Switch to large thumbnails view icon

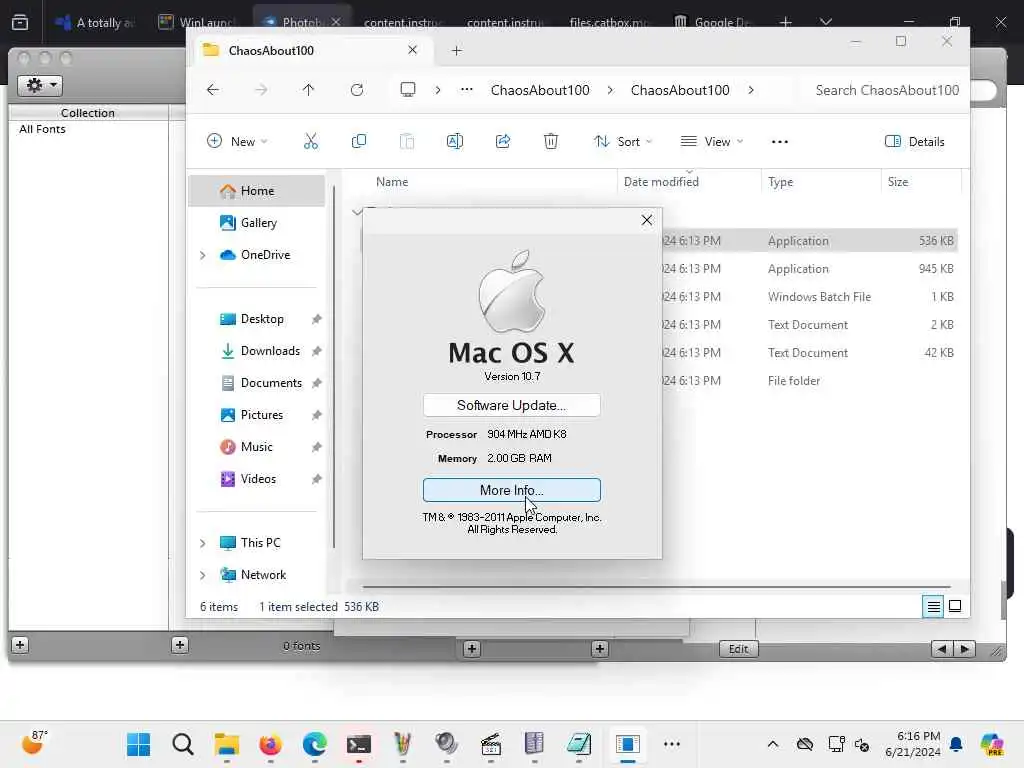(955, 607)
